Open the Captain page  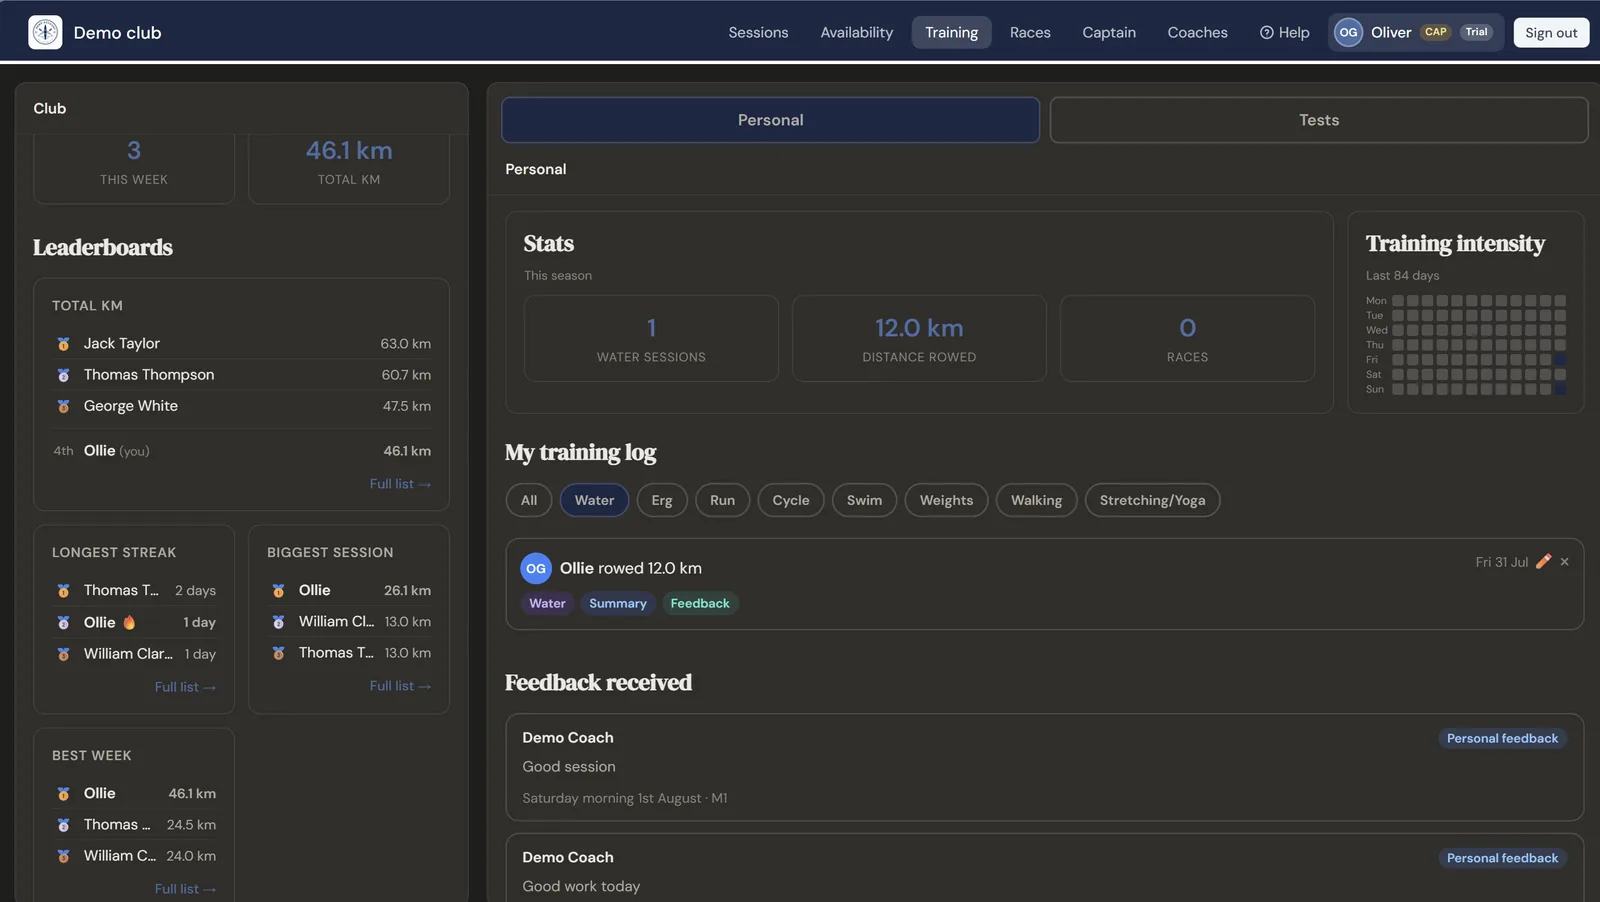(x=1109, y=32)
